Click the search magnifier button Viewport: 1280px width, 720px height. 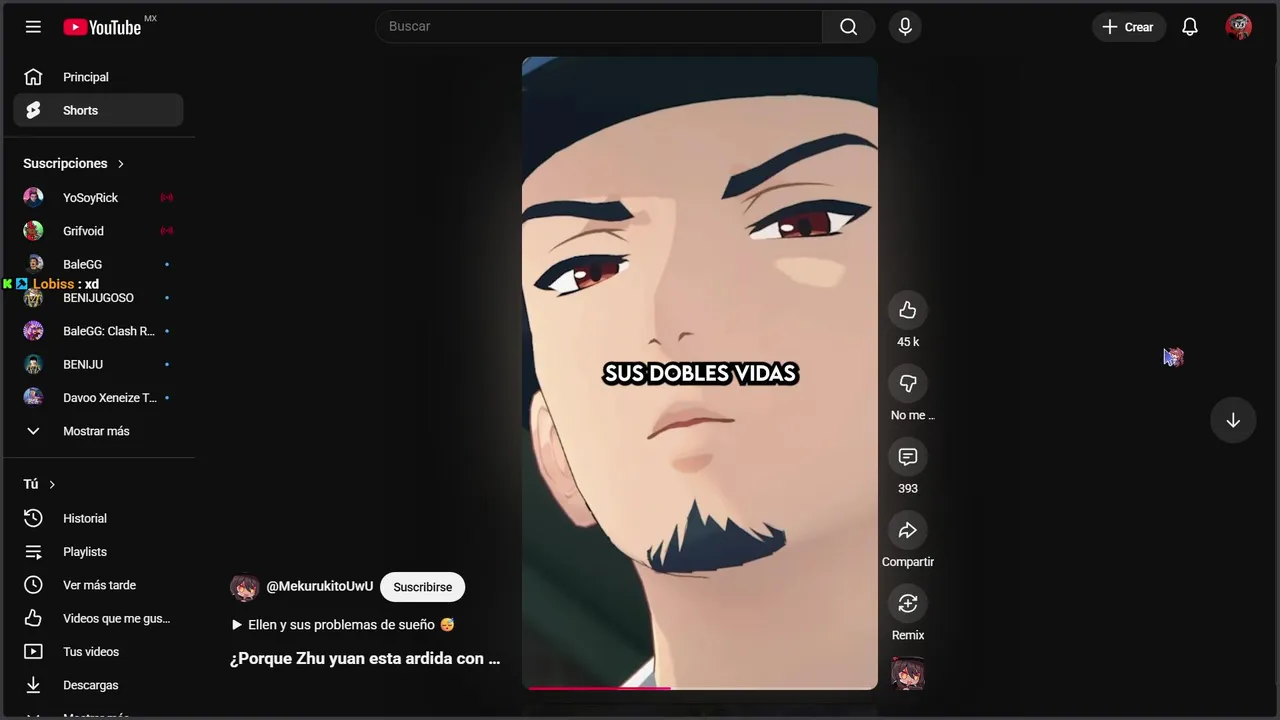click(x=848, y=27)
